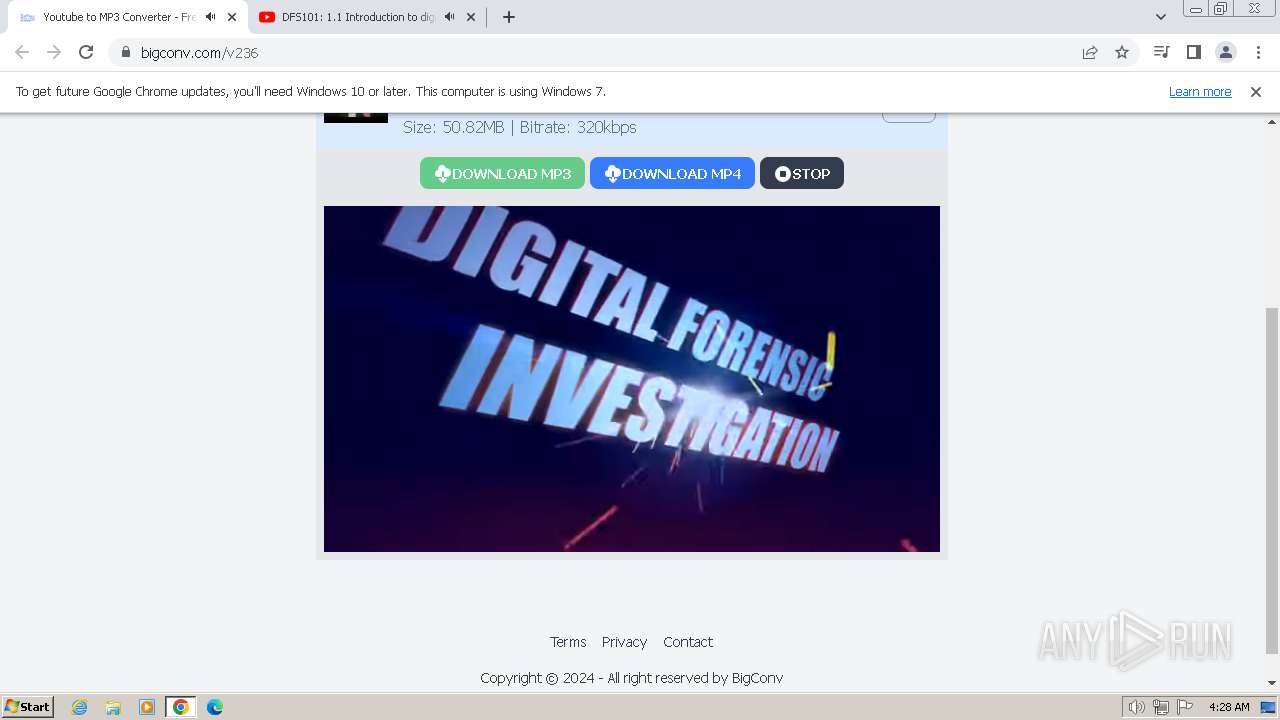Select the Size 50.82MB Bitrate text
Screen dimensions: 1280x720
[520, 127]
